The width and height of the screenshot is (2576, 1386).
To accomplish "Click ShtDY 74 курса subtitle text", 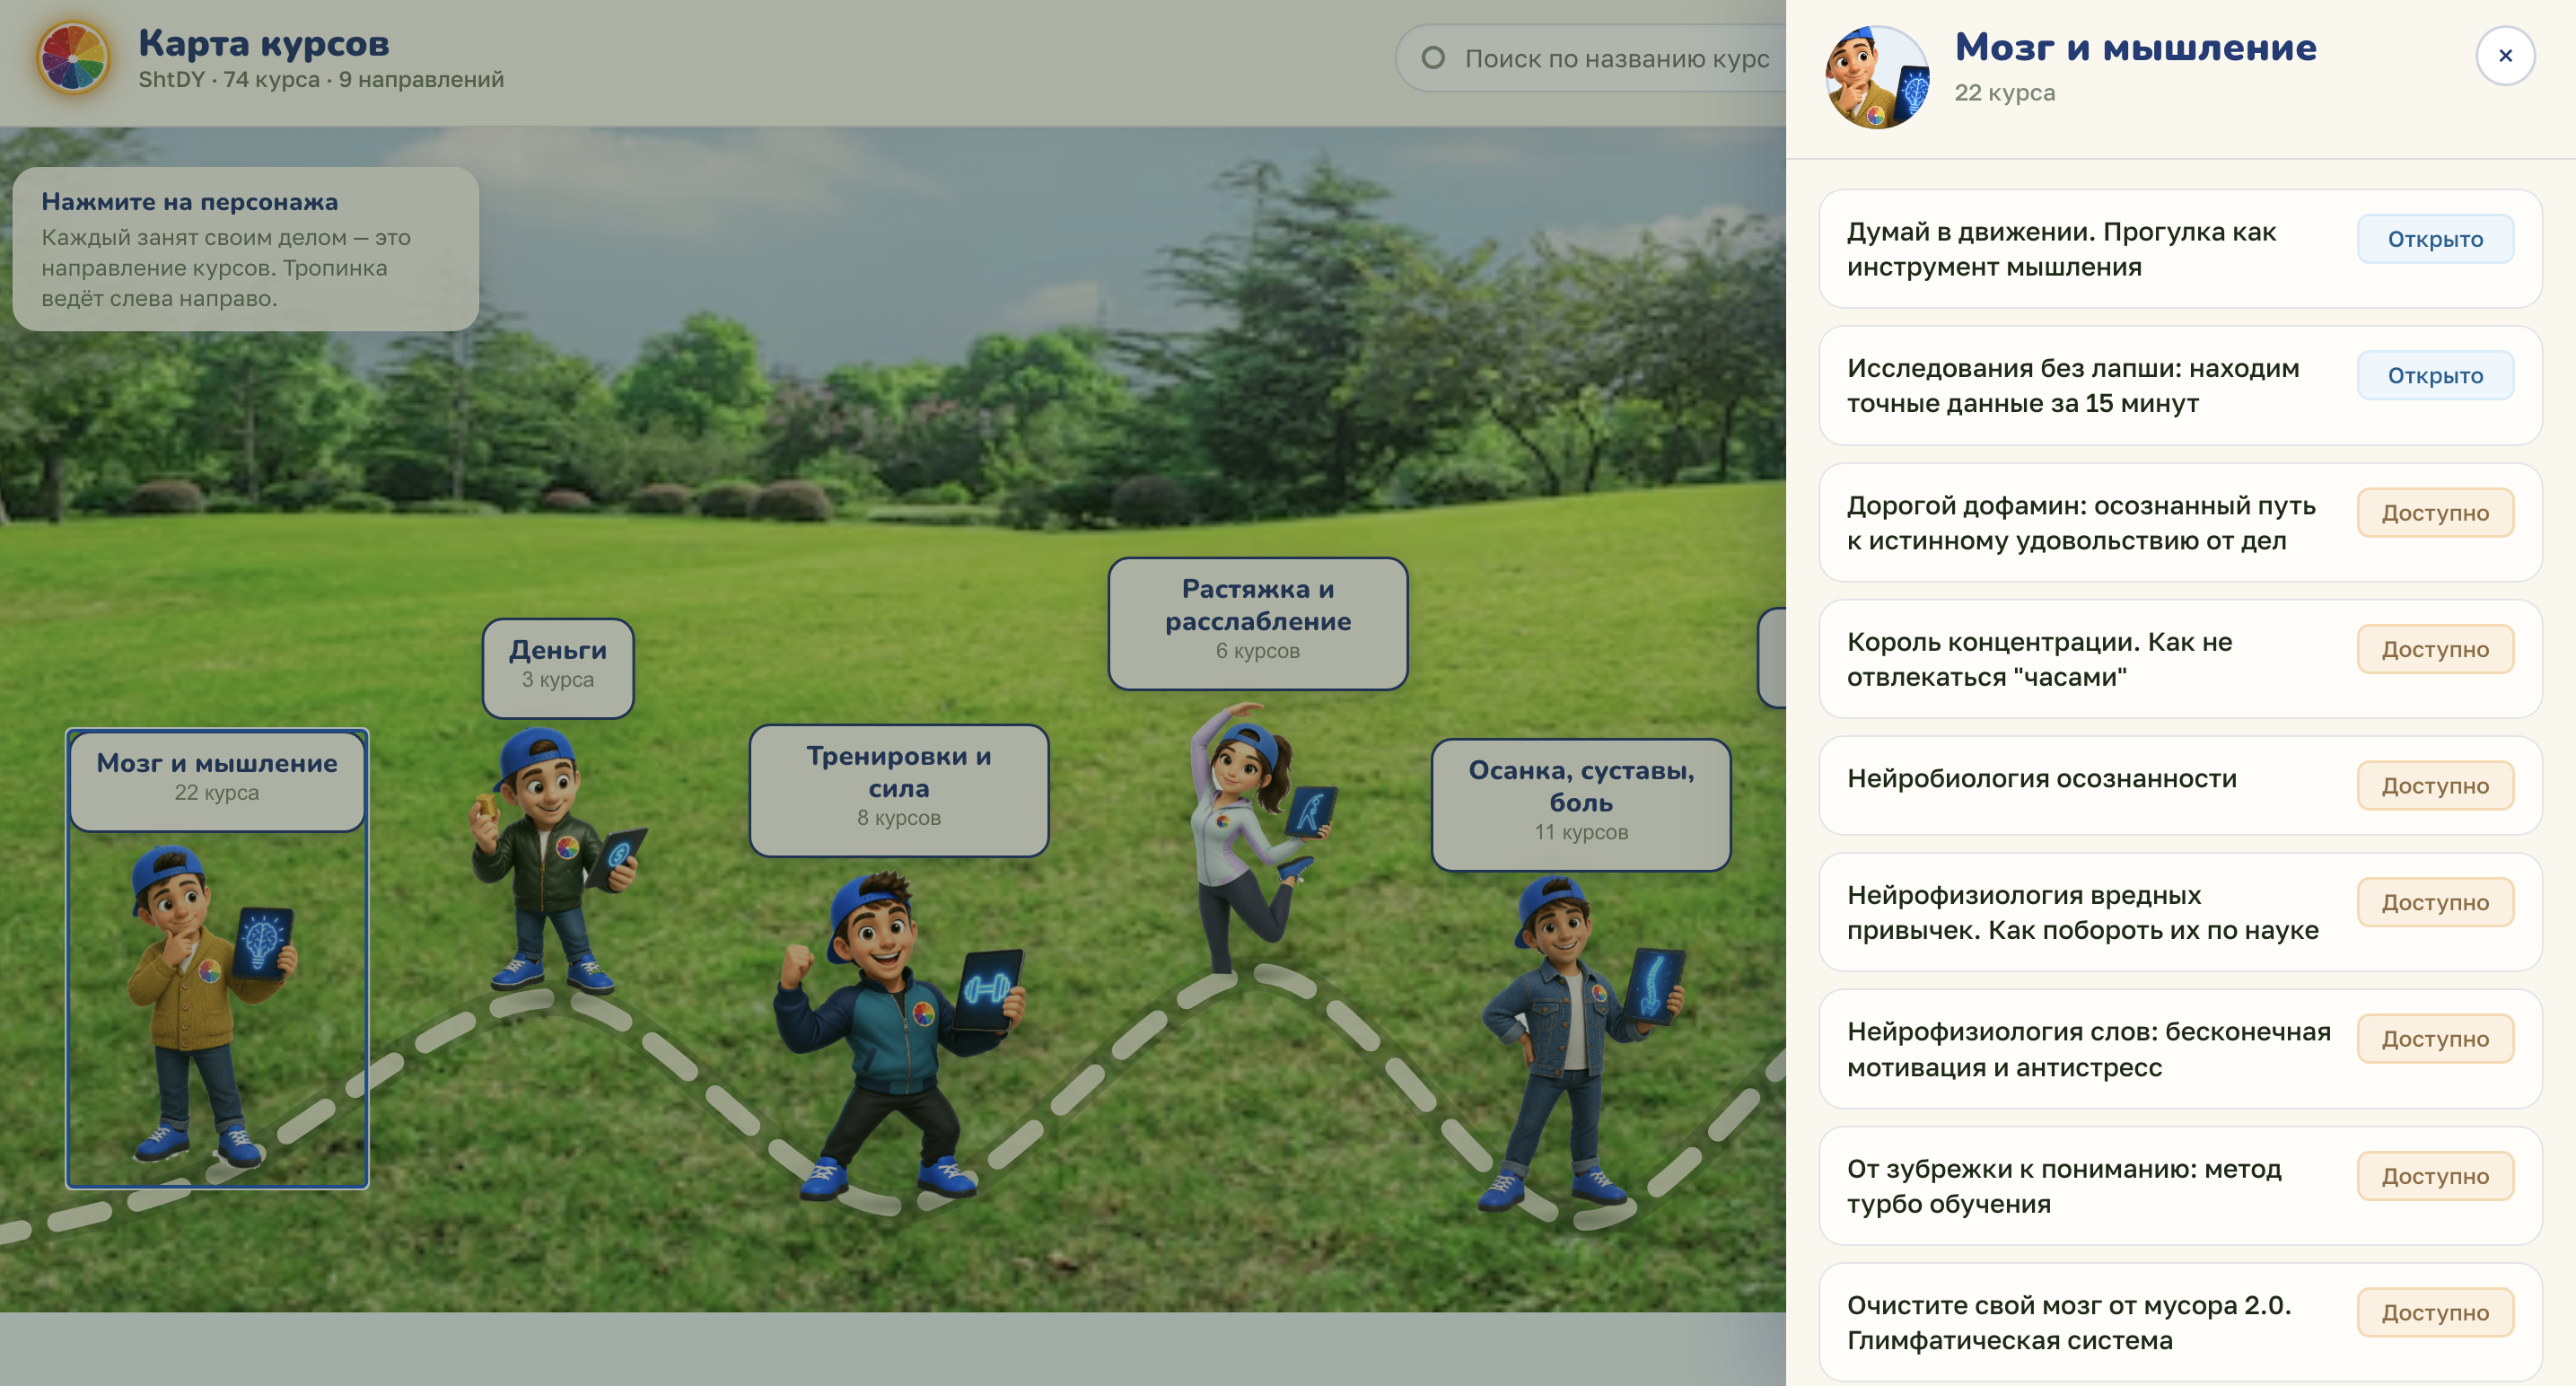I will [x=321, y=80].
